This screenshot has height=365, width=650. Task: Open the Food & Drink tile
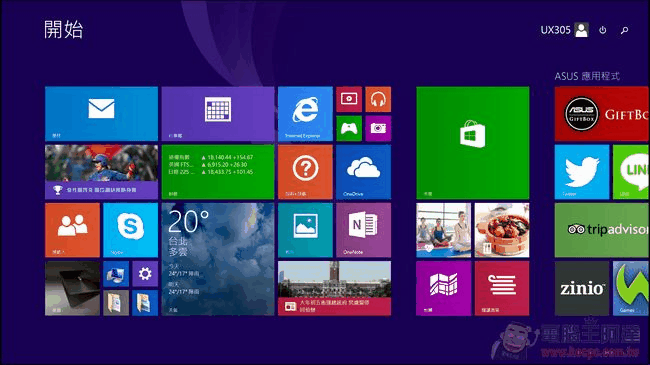pyautogui.click(x=502, y=230)
